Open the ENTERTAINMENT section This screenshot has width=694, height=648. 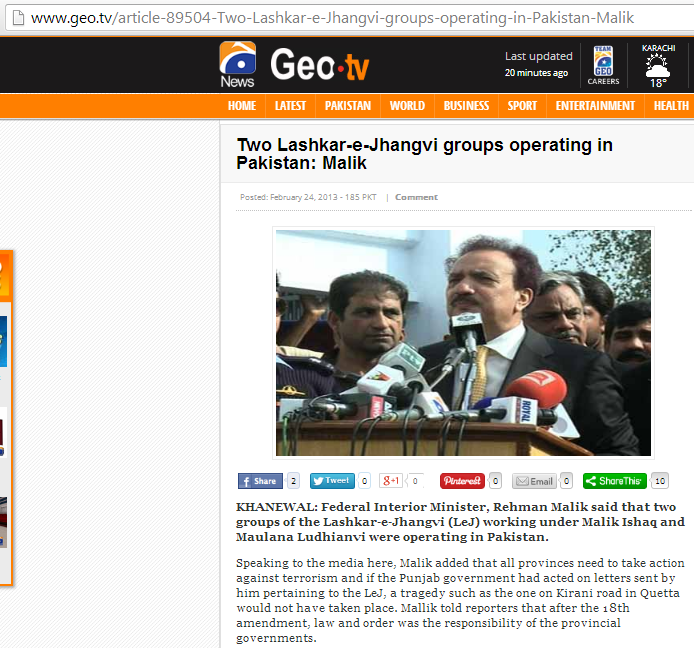click(595, 106)
